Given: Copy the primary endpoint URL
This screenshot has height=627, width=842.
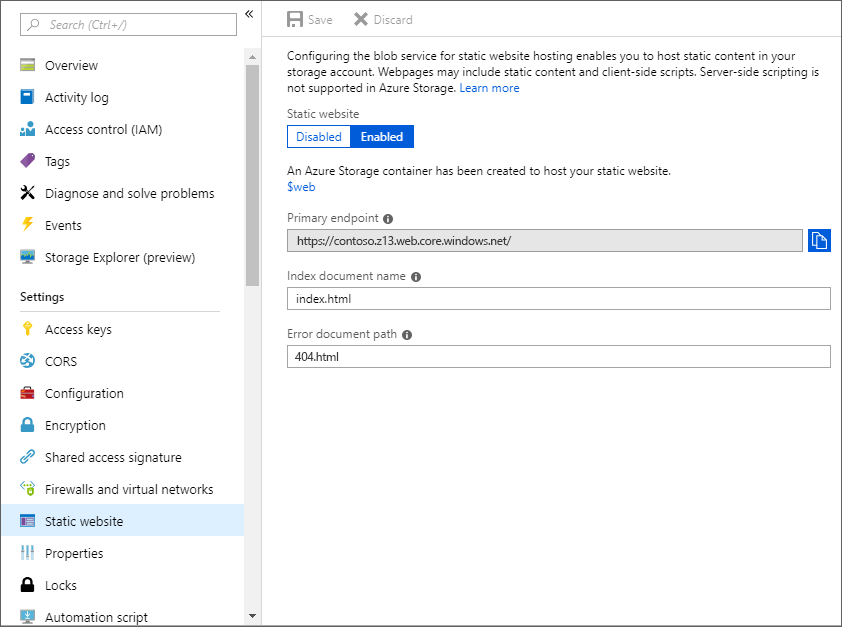Looking at the screenshot, I should (x=819, y=240).
